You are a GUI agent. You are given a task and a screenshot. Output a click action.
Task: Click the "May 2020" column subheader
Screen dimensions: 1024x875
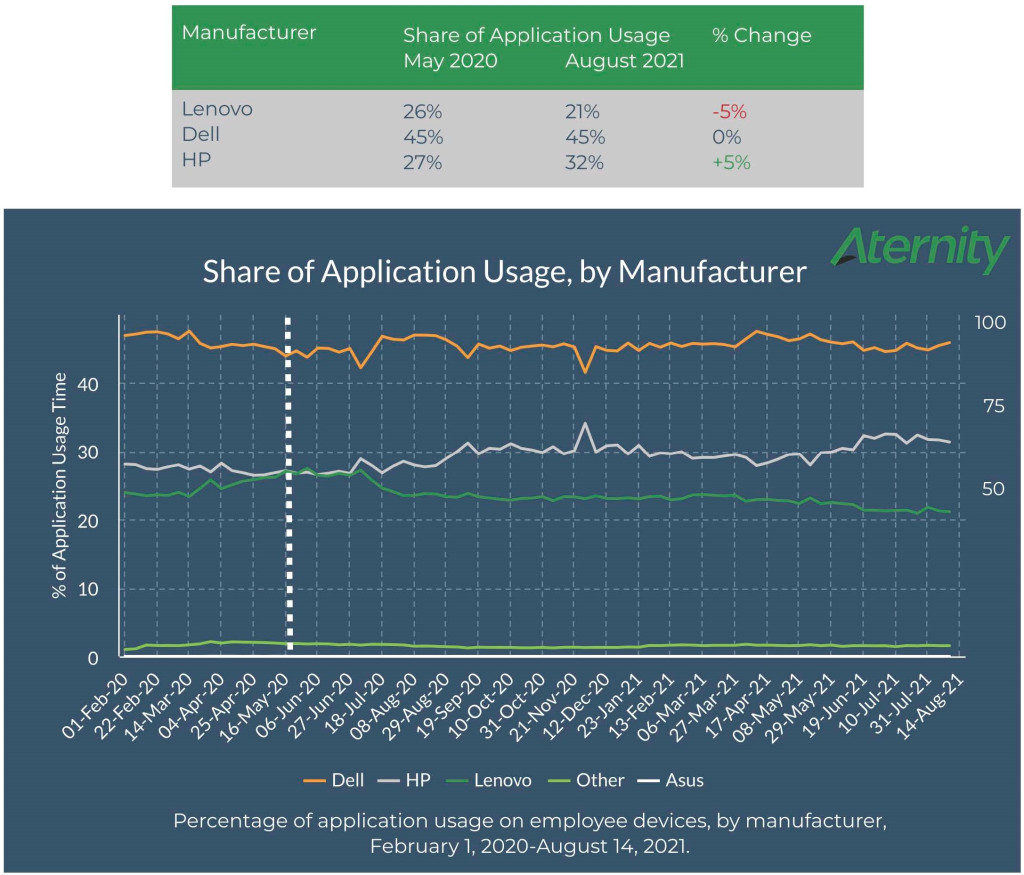click(x=450, y=61)
